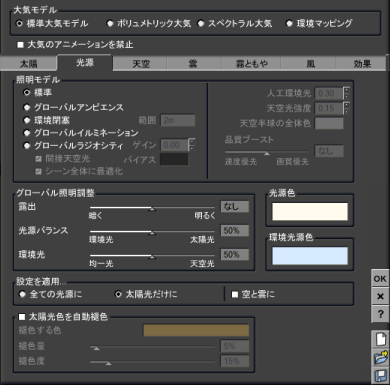The height and width of the screenshot is (385, 390).
Task: Click the 褪色度 slider handle
Action: pos(108,363)
